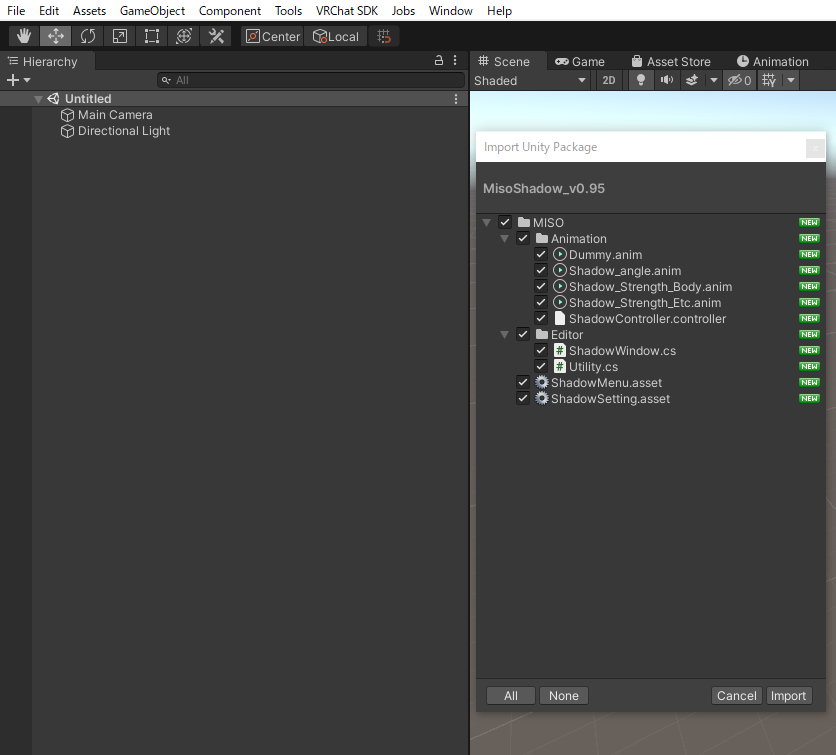Switch to Asset Store tab

coord(671,61)
